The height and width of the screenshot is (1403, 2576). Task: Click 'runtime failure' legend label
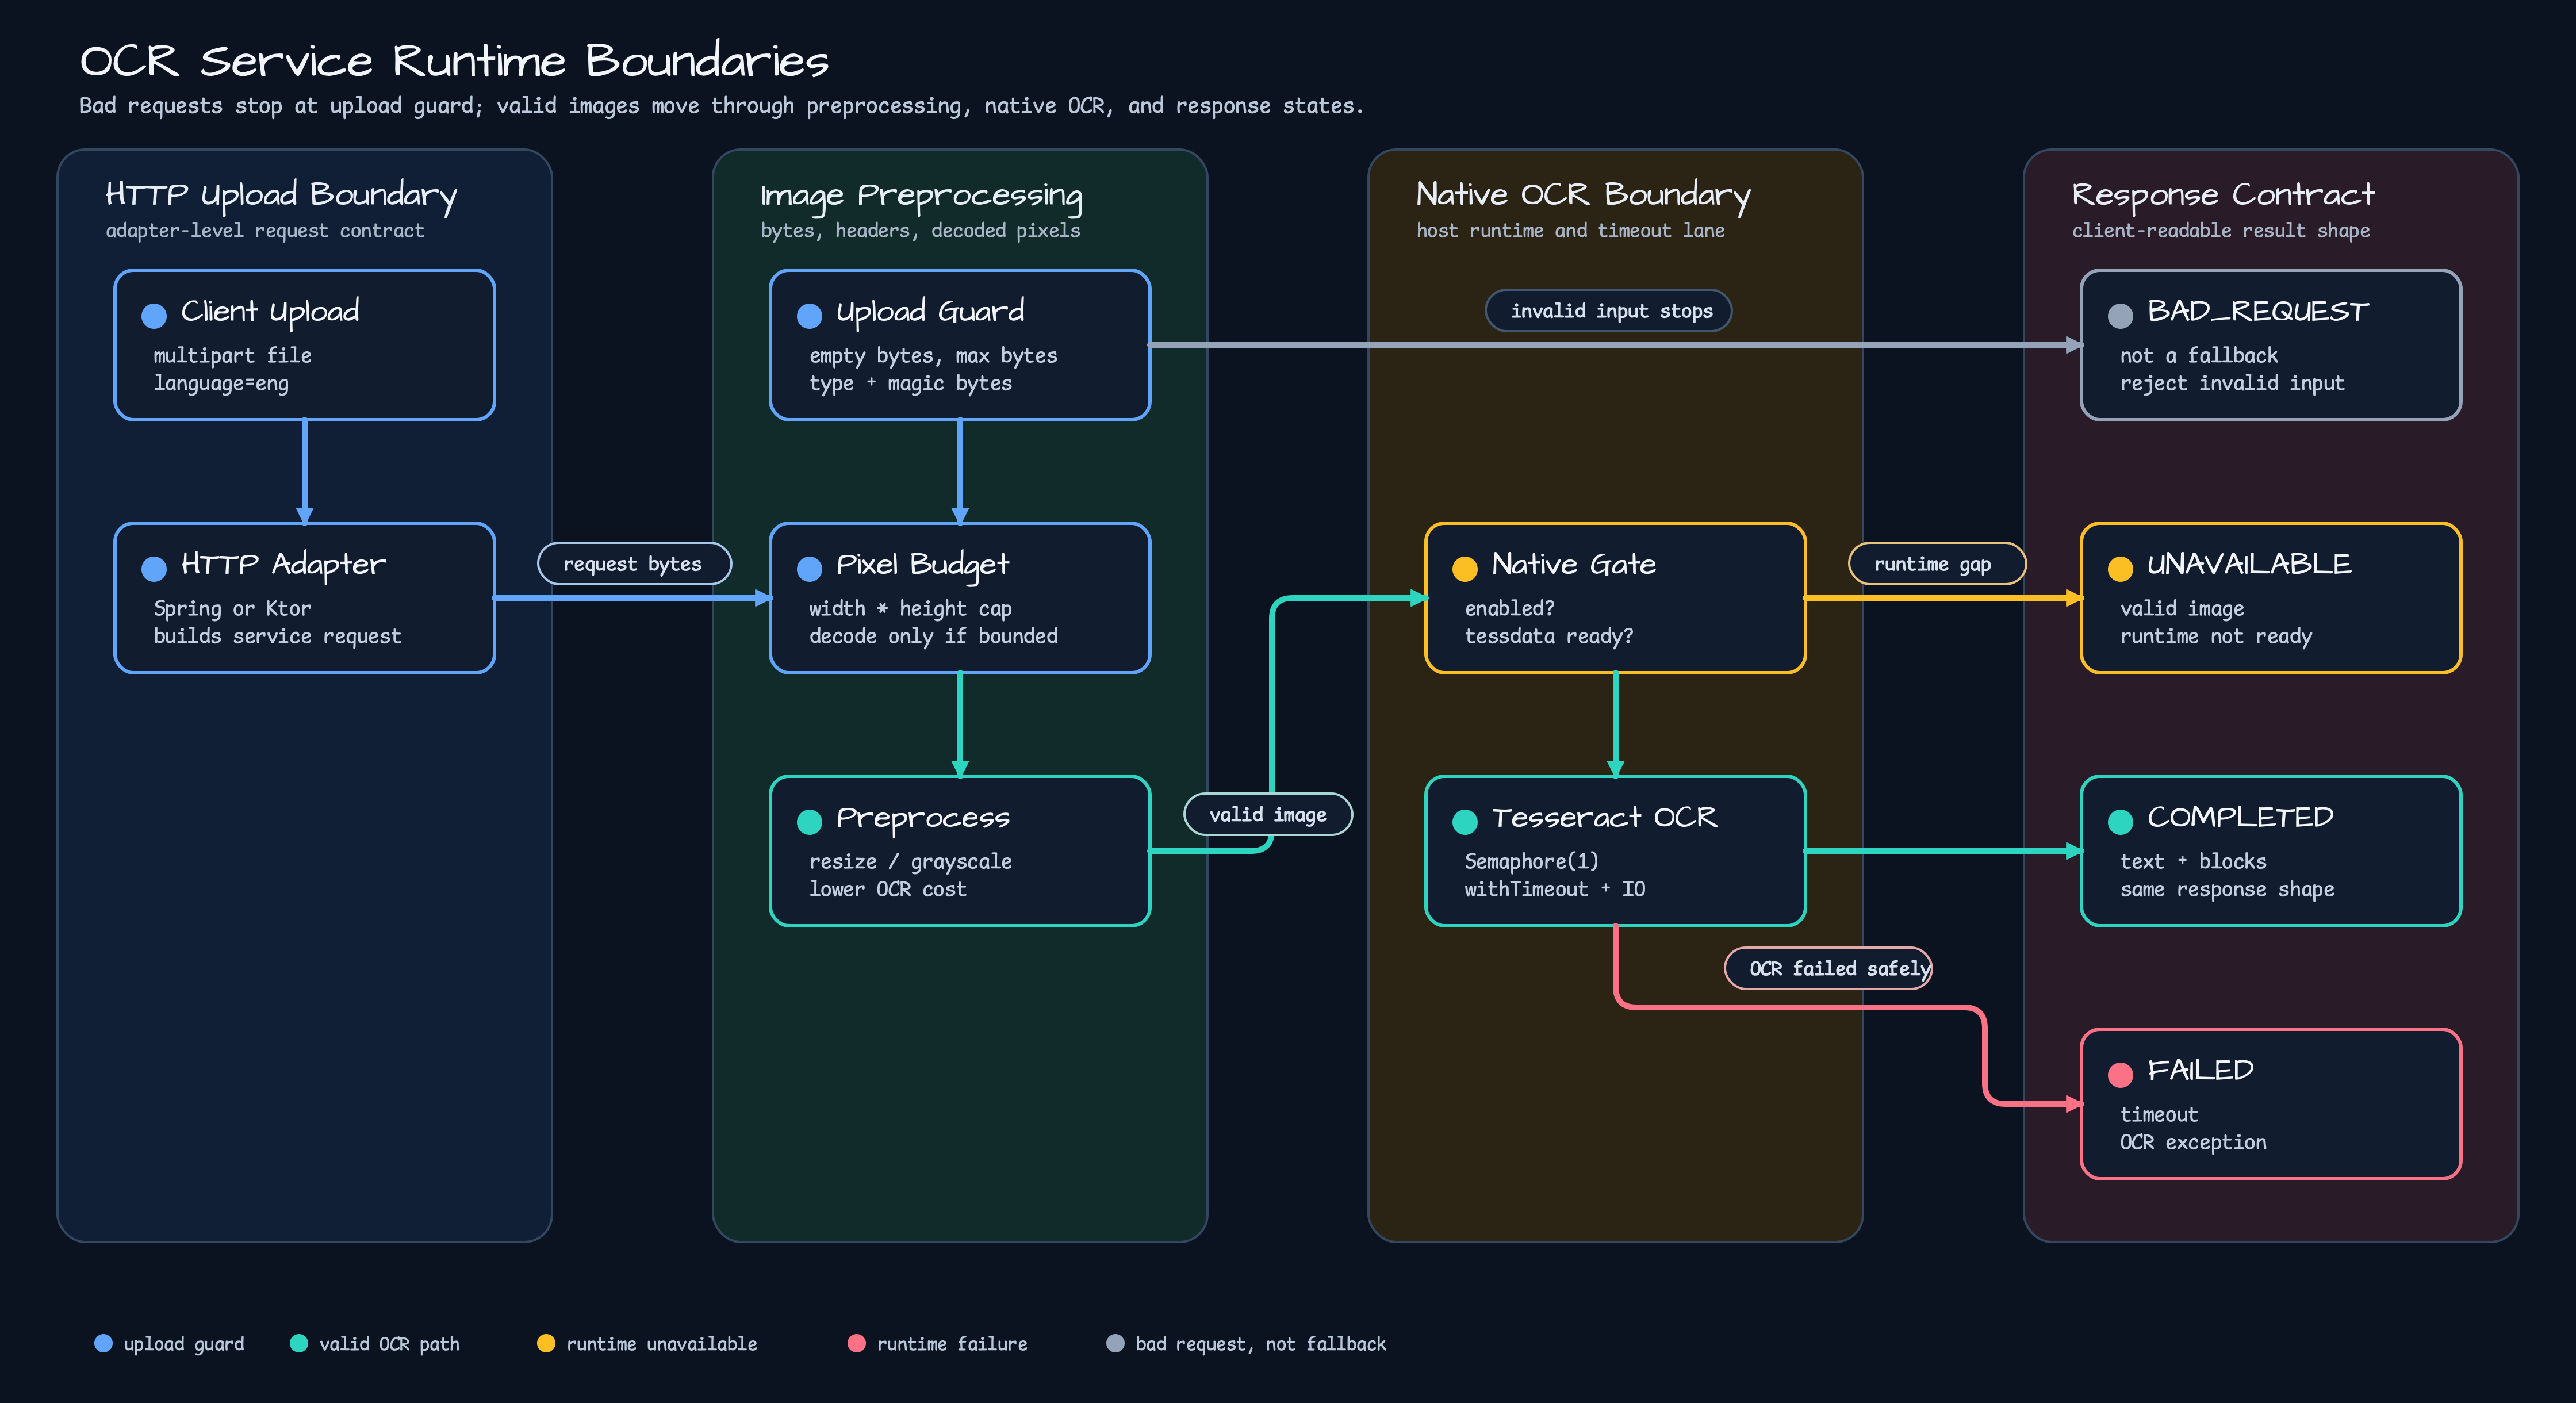point(952,1344)
